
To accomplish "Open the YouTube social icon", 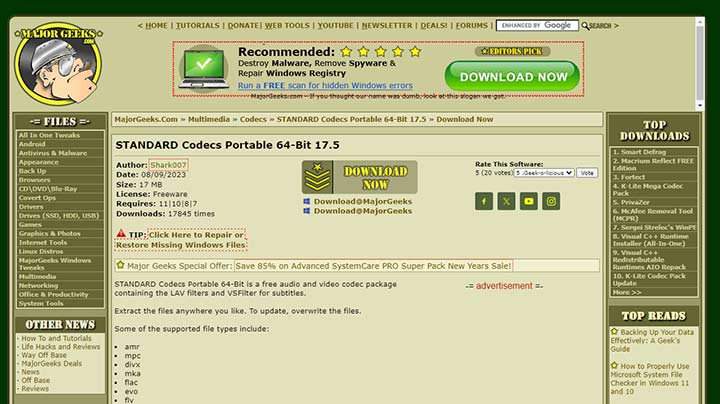I will click(529, 201).
